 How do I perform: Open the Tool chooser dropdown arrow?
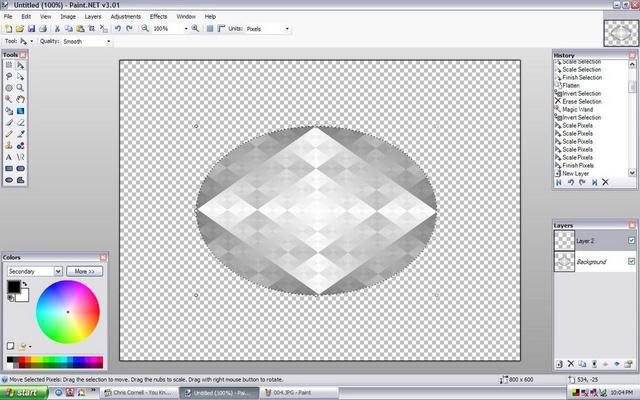tap(31, 41)
